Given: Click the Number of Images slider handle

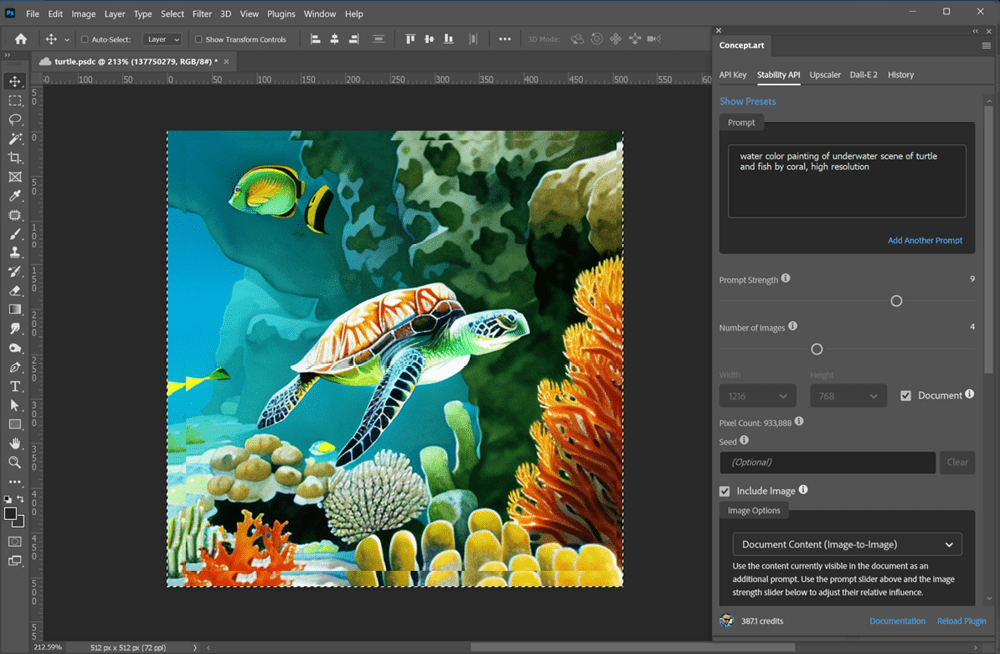Looking at the screenshot, I should coord(816,349).
